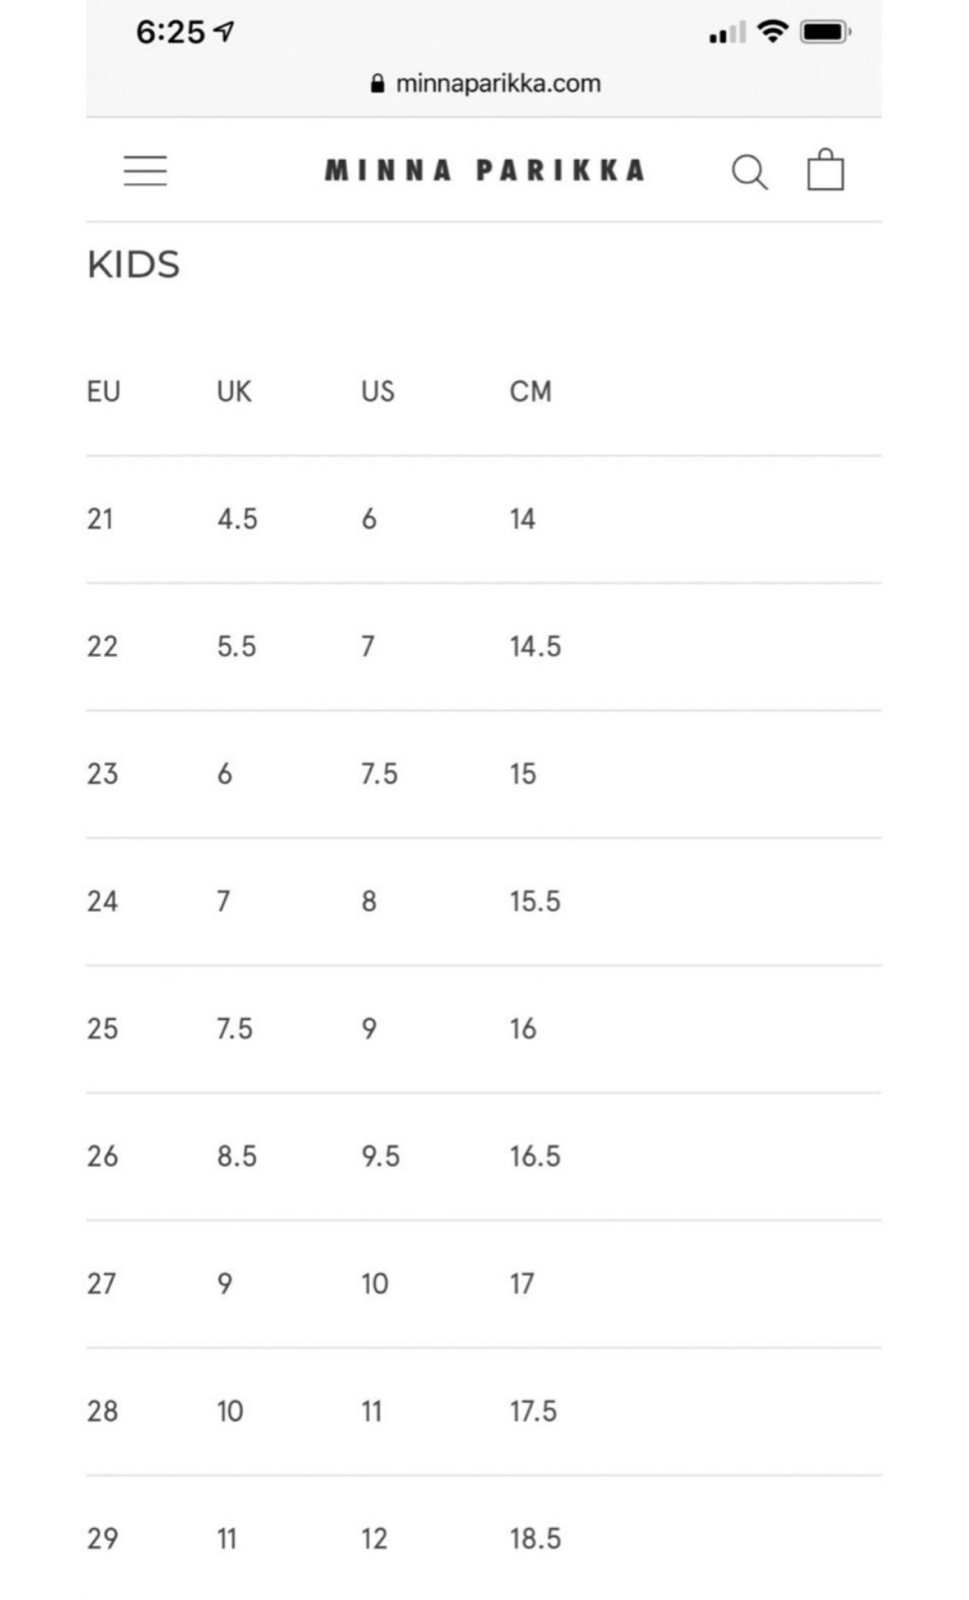Select the UK column header
Screen dimensions: 969x1600
coord(234,391)
